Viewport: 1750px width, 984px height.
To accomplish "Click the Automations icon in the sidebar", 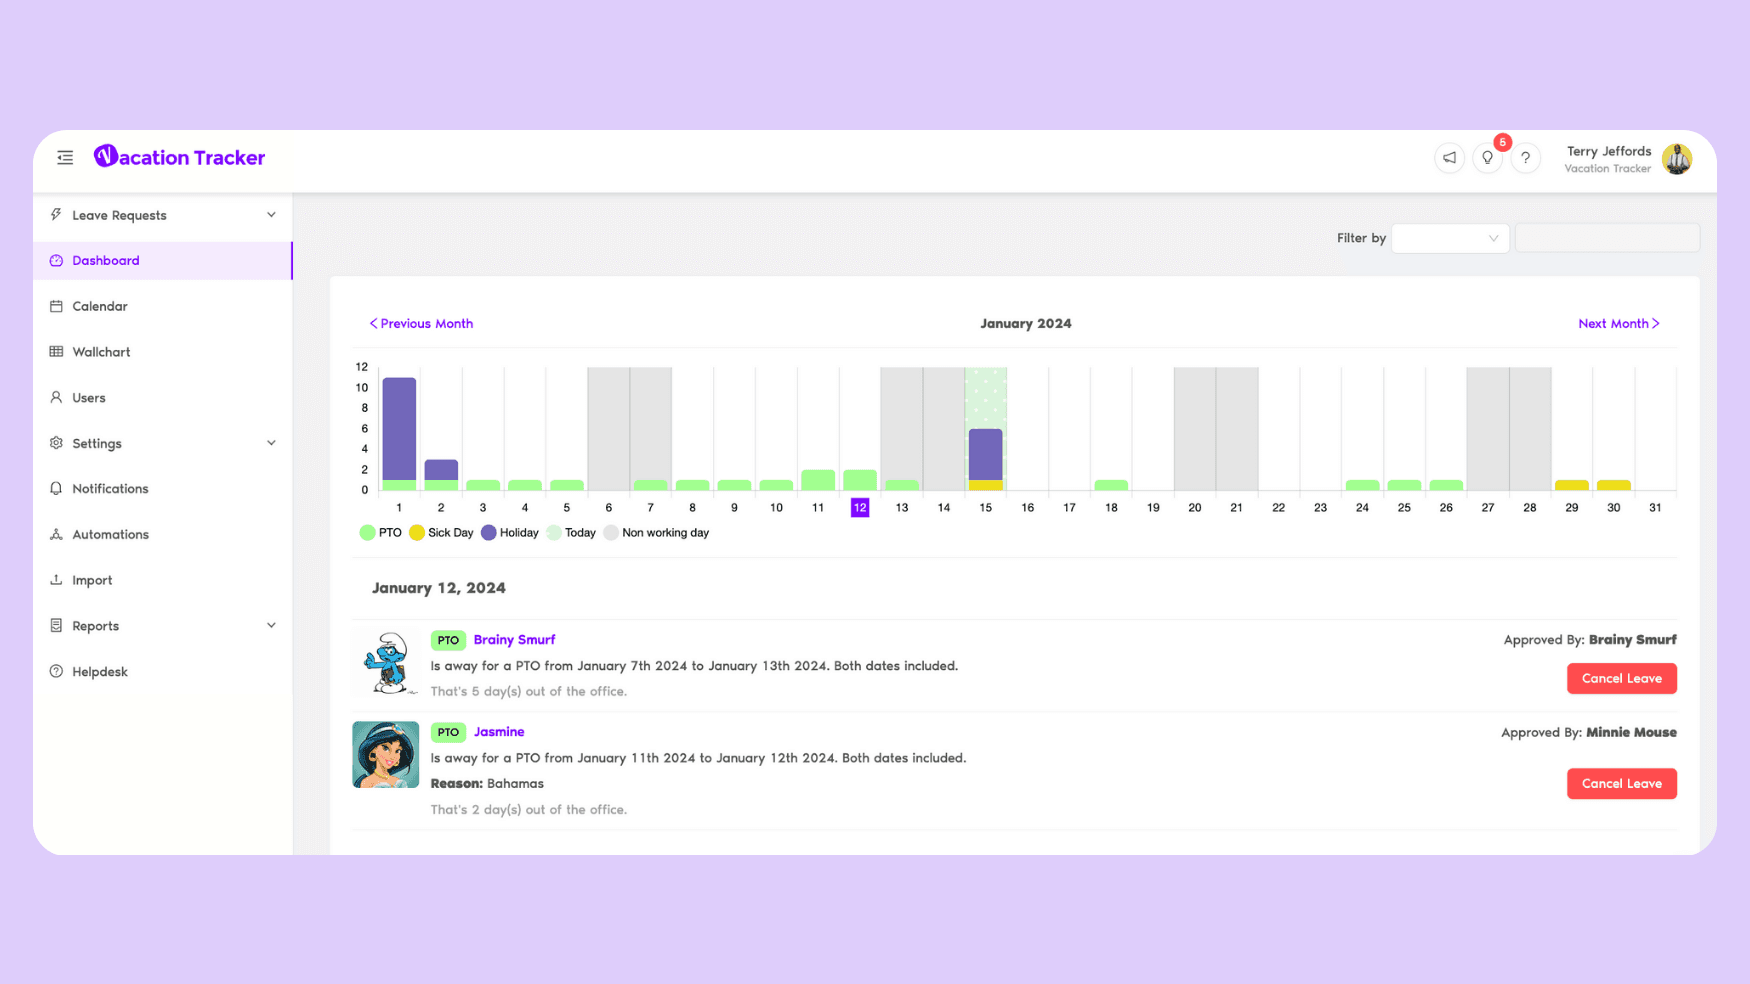I will pyautogui.click(x=56, y=534).
